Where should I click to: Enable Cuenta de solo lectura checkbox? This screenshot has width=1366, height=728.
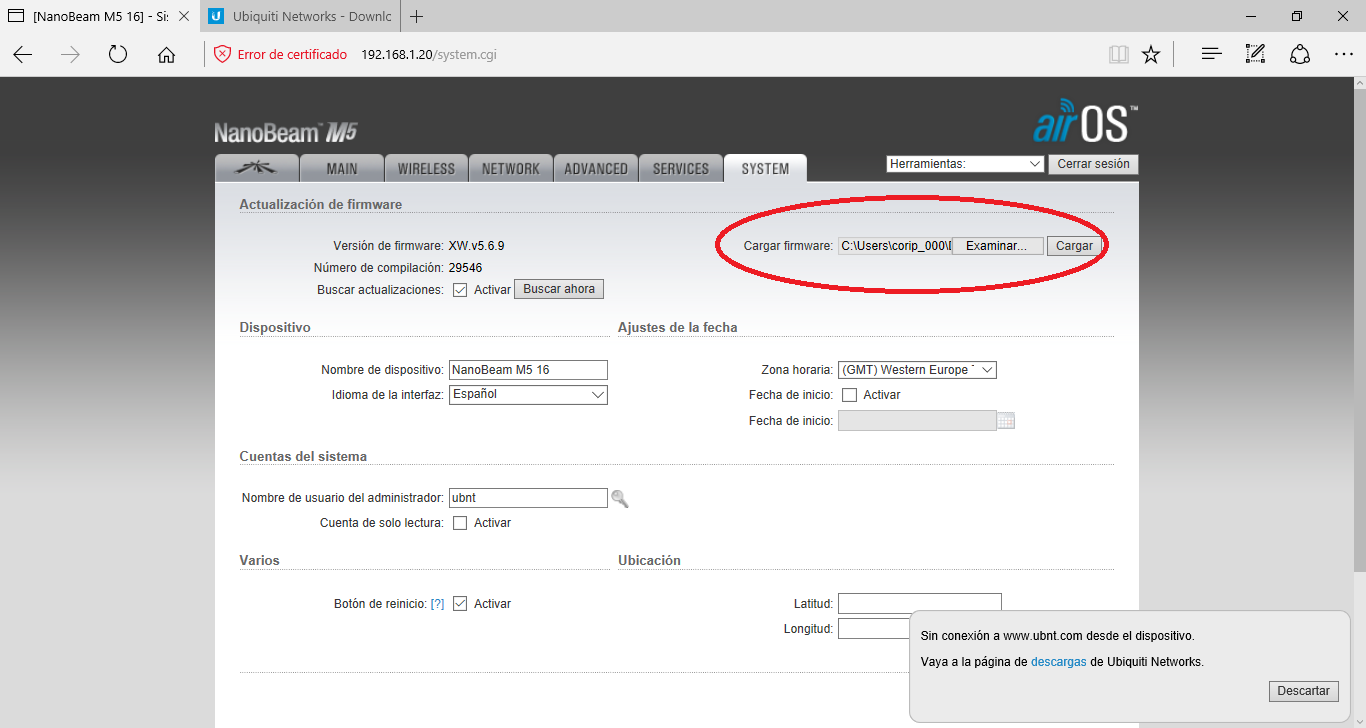coord(460,523)
